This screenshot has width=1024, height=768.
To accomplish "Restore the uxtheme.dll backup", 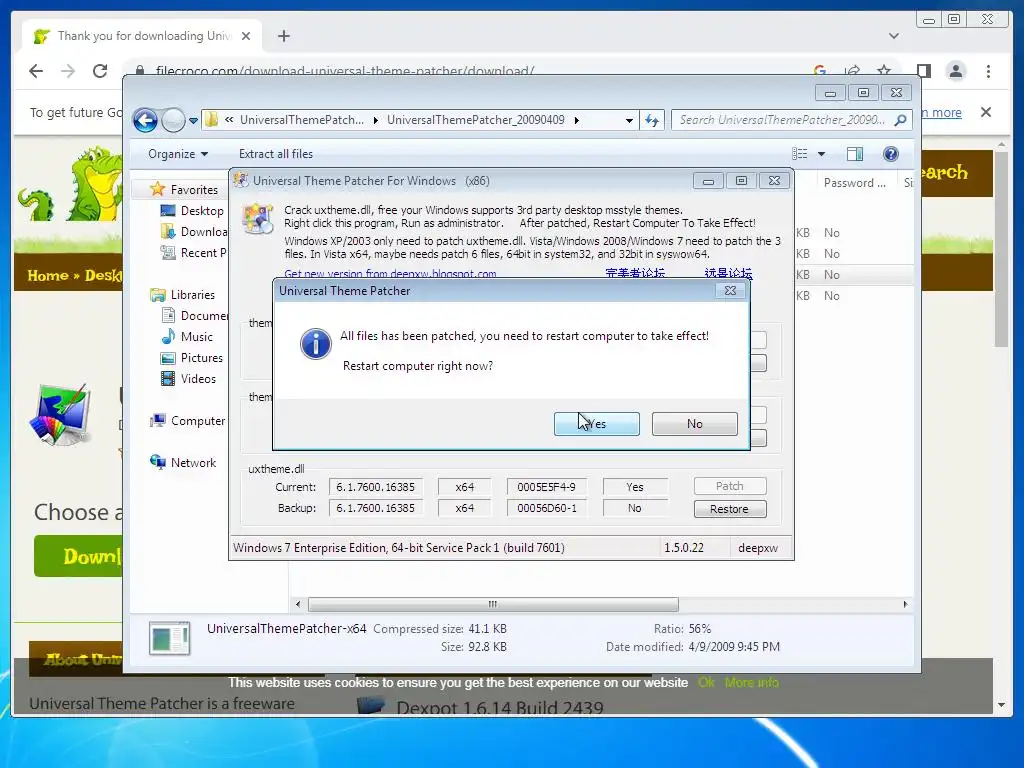I will 729,509.
